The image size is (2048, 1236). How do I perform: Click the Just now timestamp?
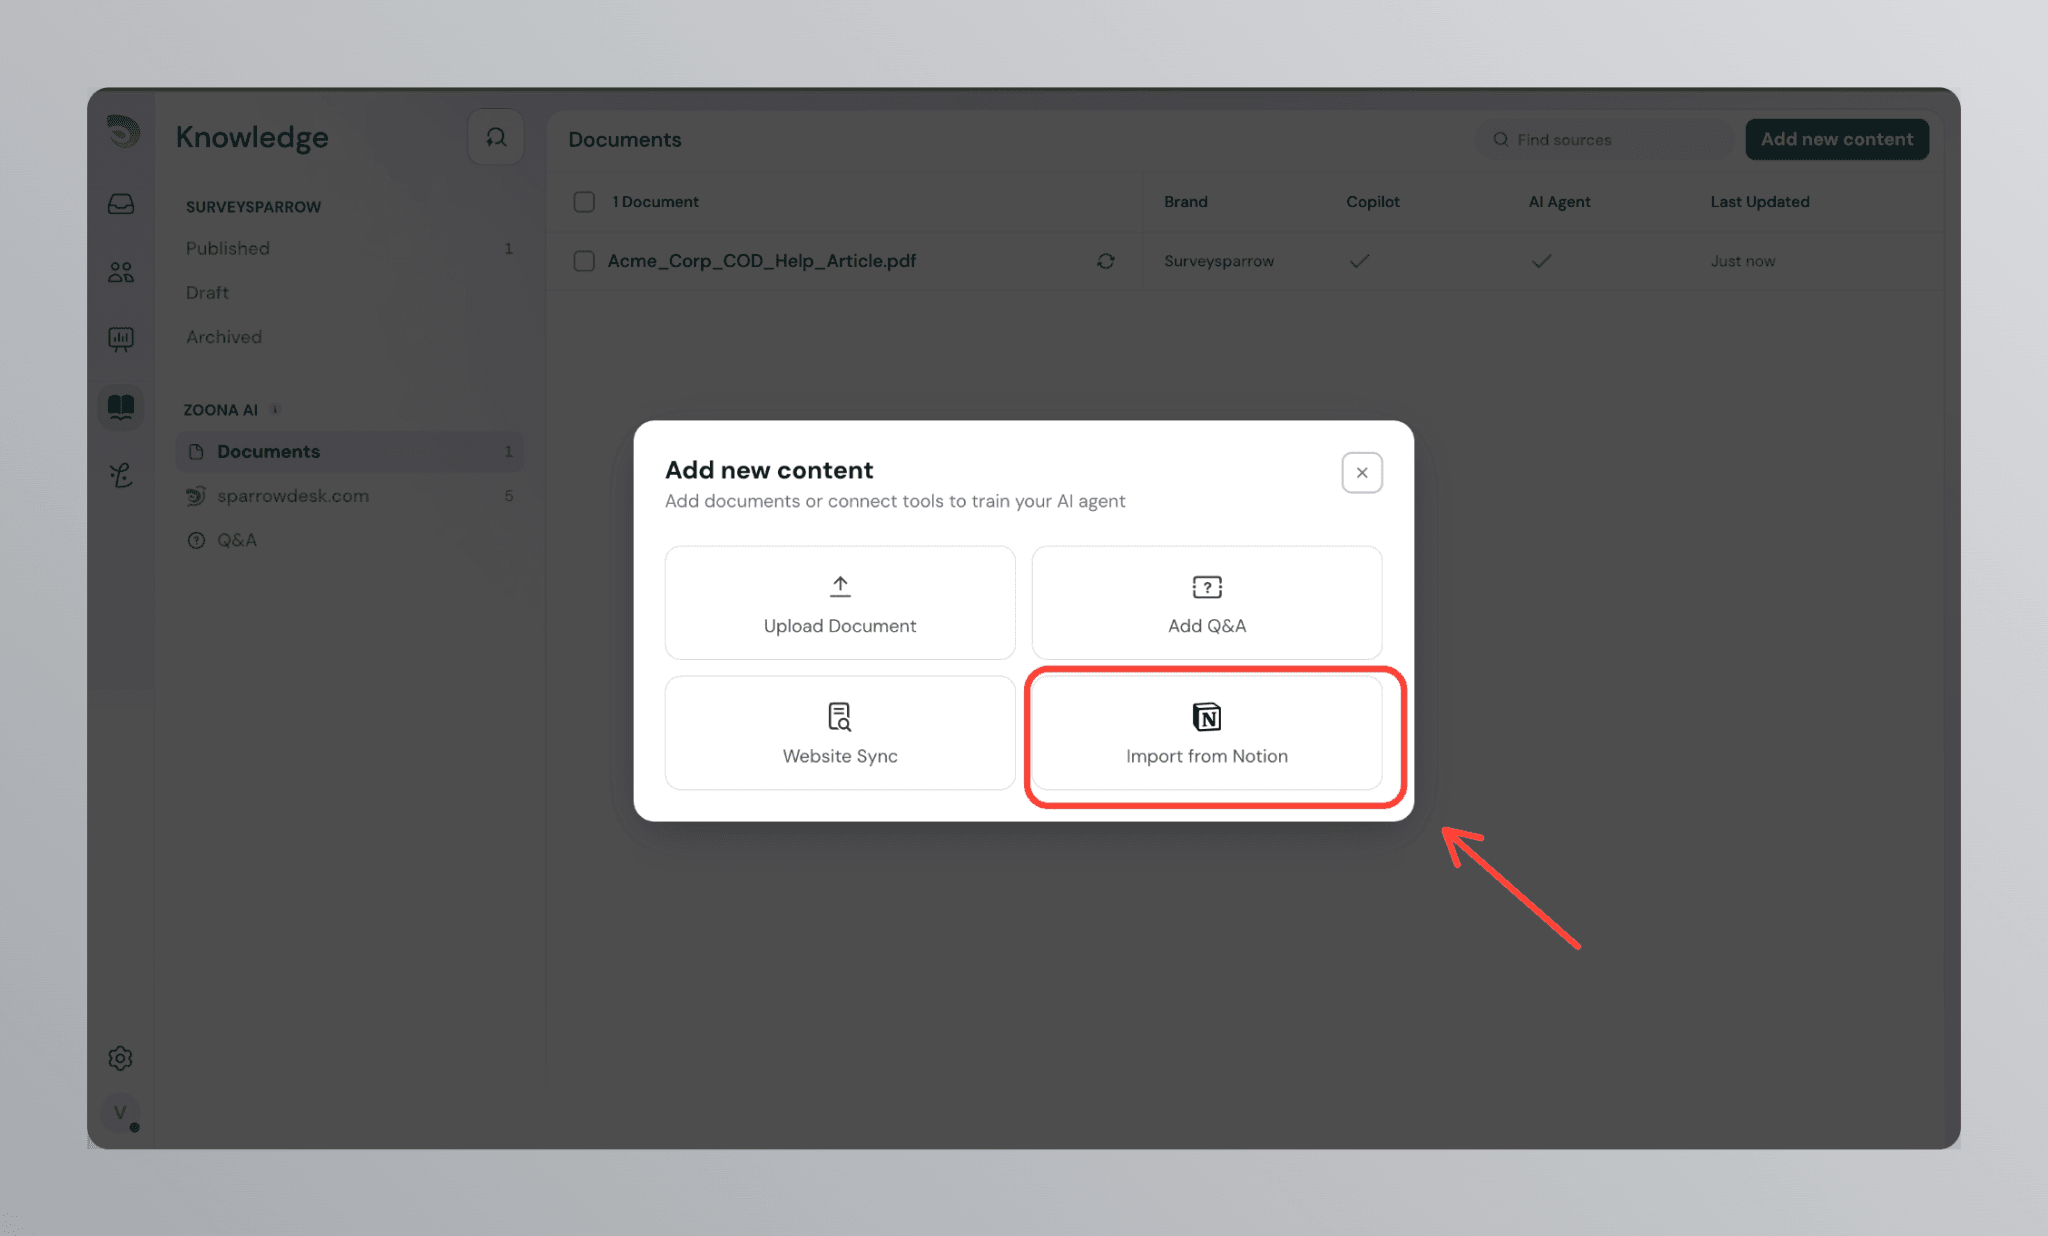1743,261
